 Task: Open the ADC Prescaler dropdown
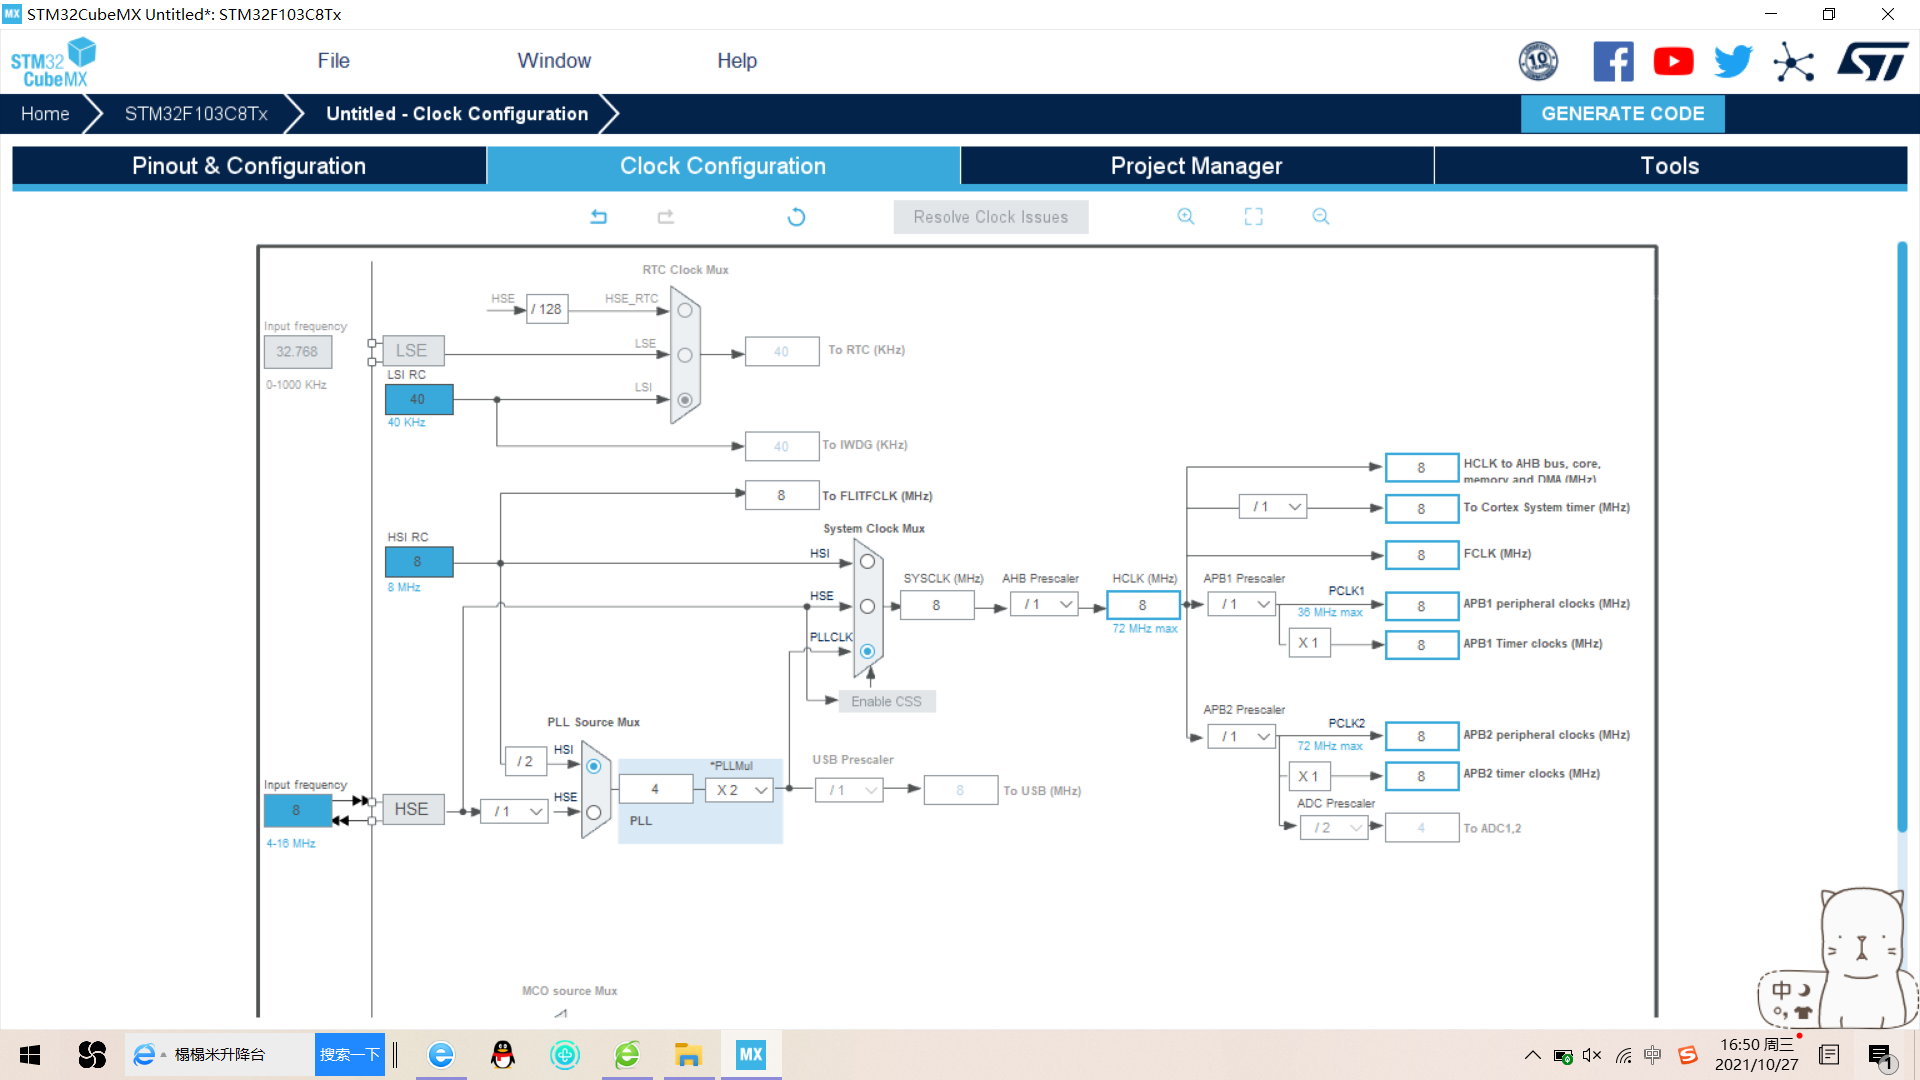pos(1334,828)
